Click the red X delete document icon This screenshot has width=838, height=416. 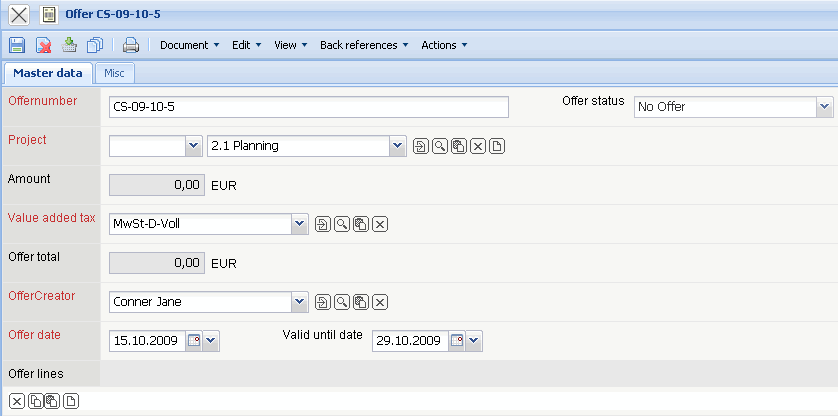coord(43,45)
